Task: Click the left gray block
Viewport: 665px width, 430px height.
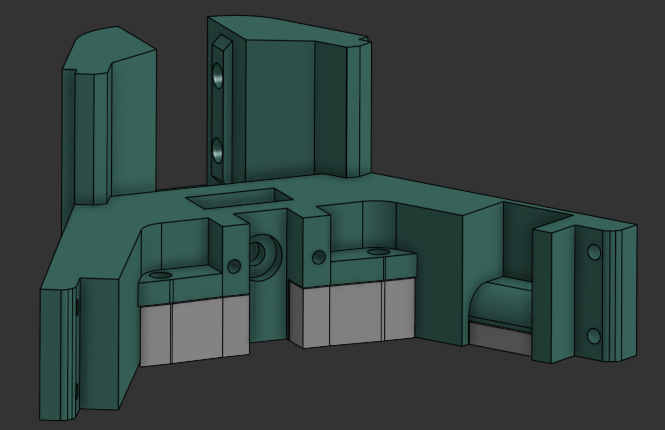Action: [x=194, y=332]
